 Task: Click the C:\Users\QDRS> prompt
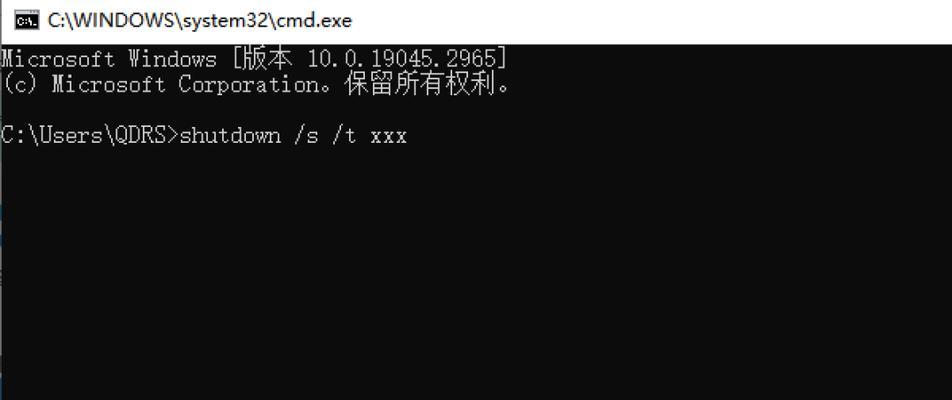click(90, 135)
